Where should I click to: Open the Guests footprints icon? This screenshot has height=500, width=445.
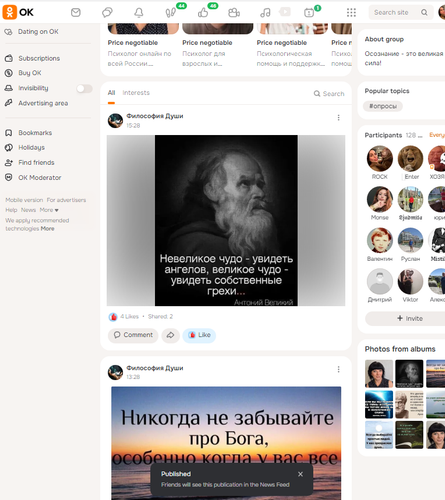tap(171, 13)
